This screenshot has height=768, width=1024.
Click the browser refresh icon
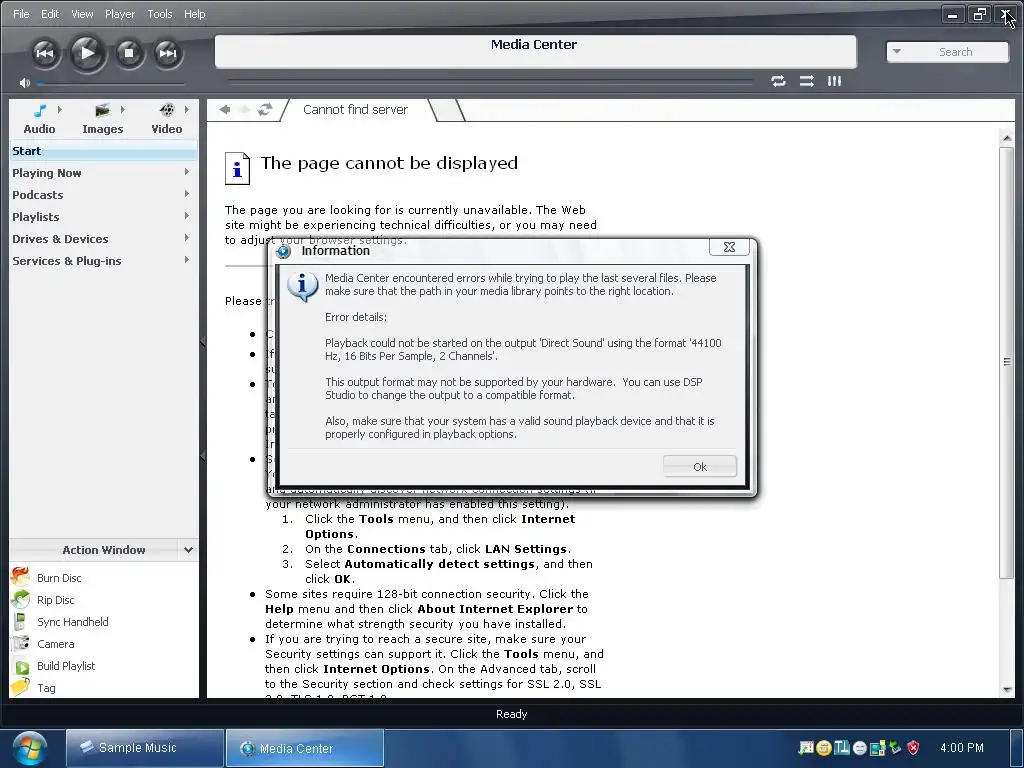tap(264, 110)
